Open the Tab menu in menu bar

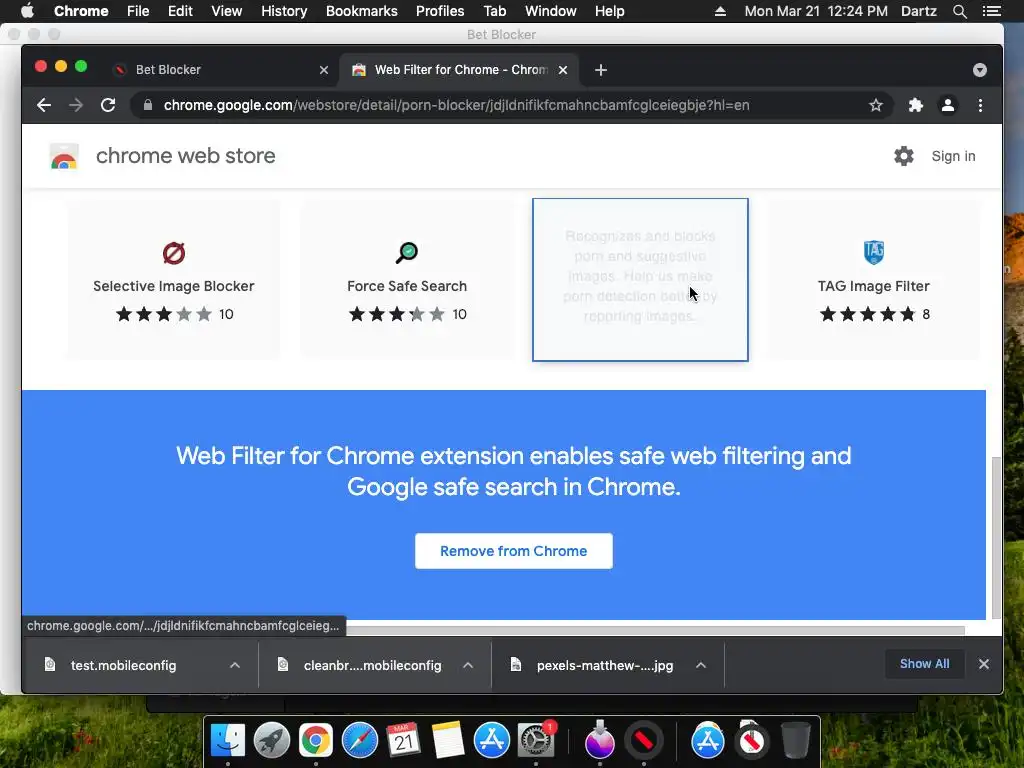click(494, 11)
